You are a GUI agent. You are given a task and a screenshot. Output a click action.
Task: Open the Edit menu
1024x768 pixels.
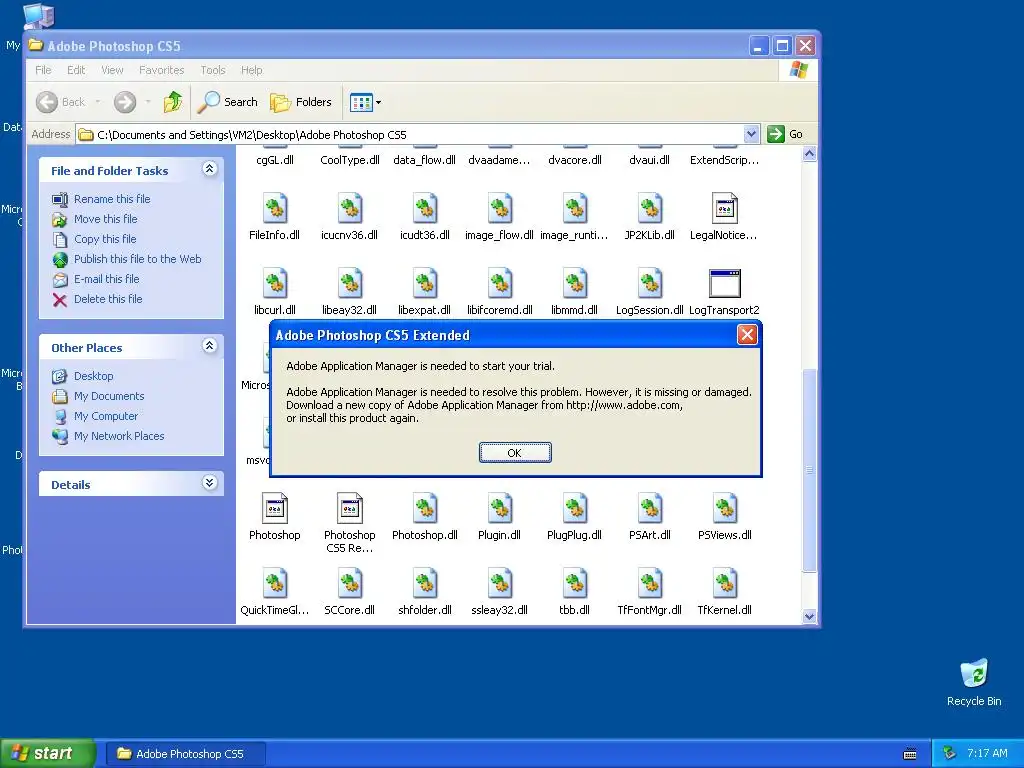coord(76,70)
